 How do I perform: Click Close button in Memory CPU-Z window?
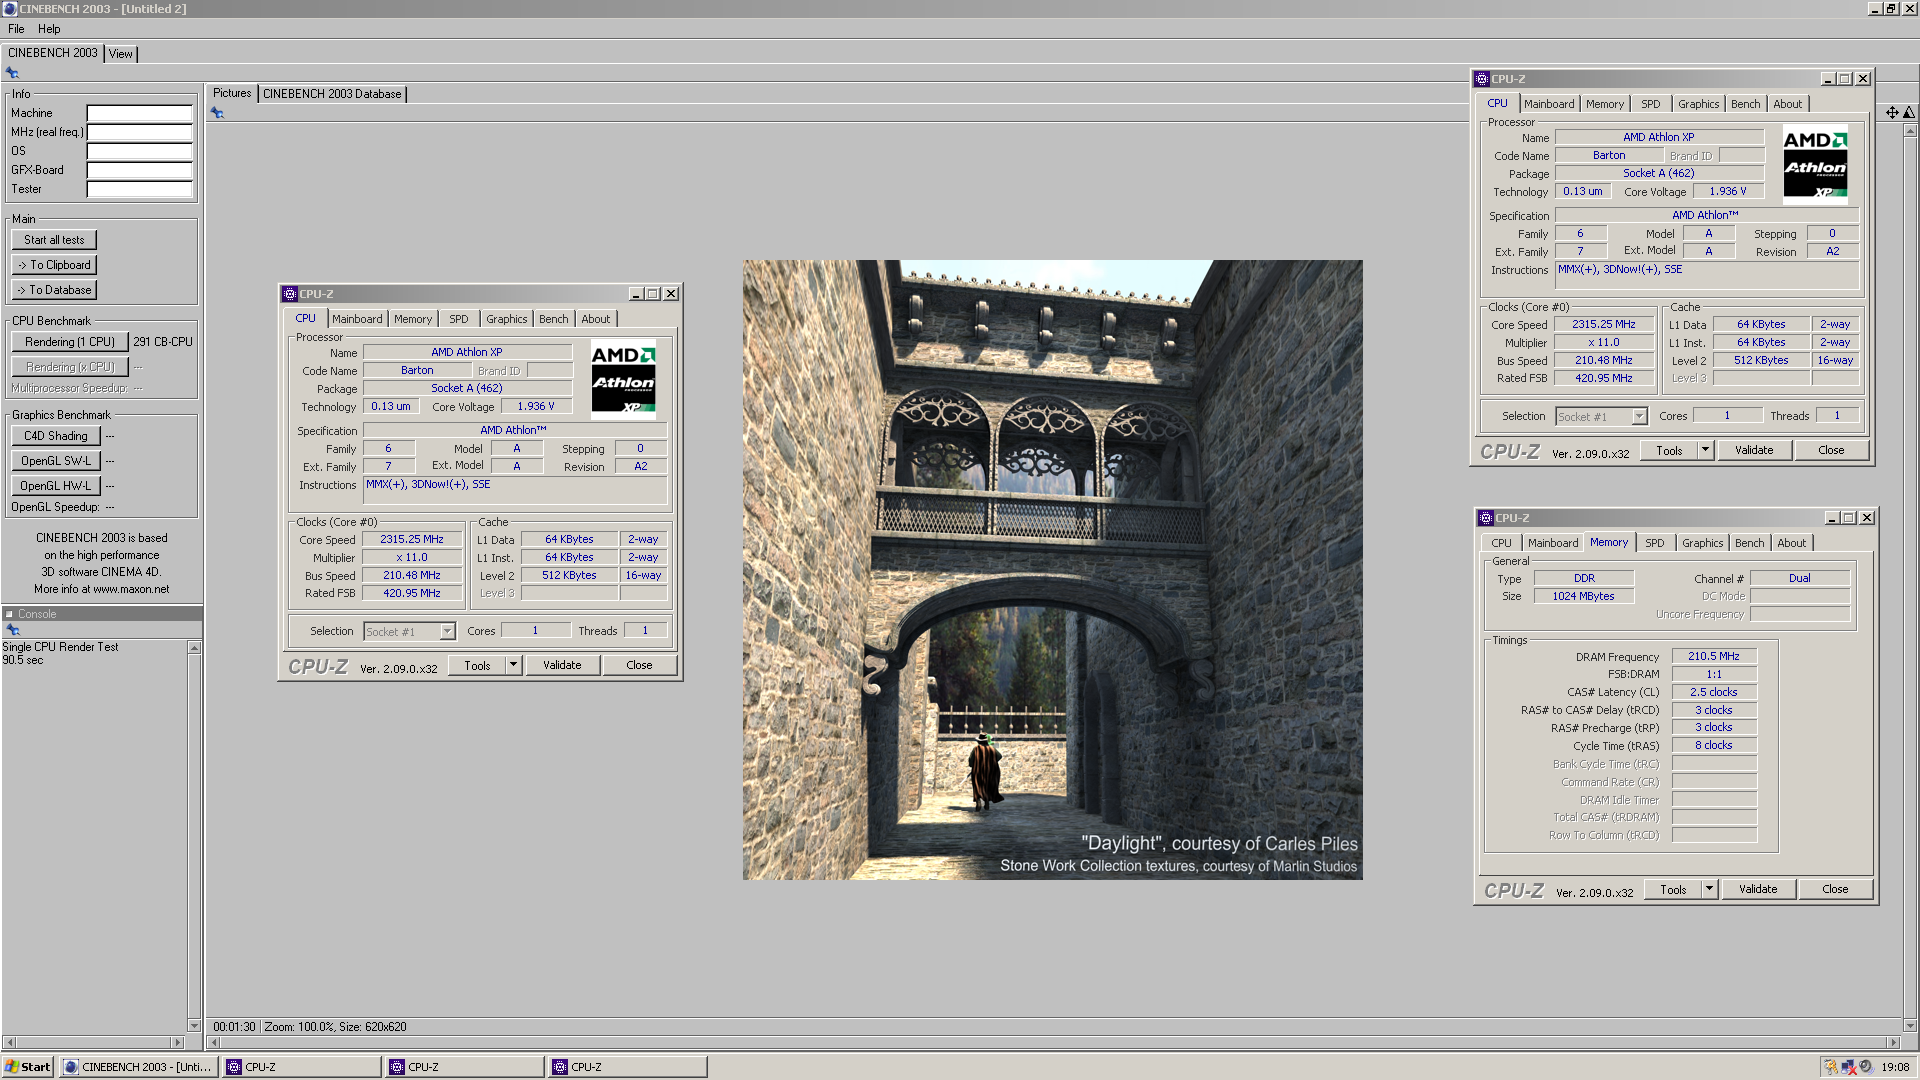point(1835,889)
